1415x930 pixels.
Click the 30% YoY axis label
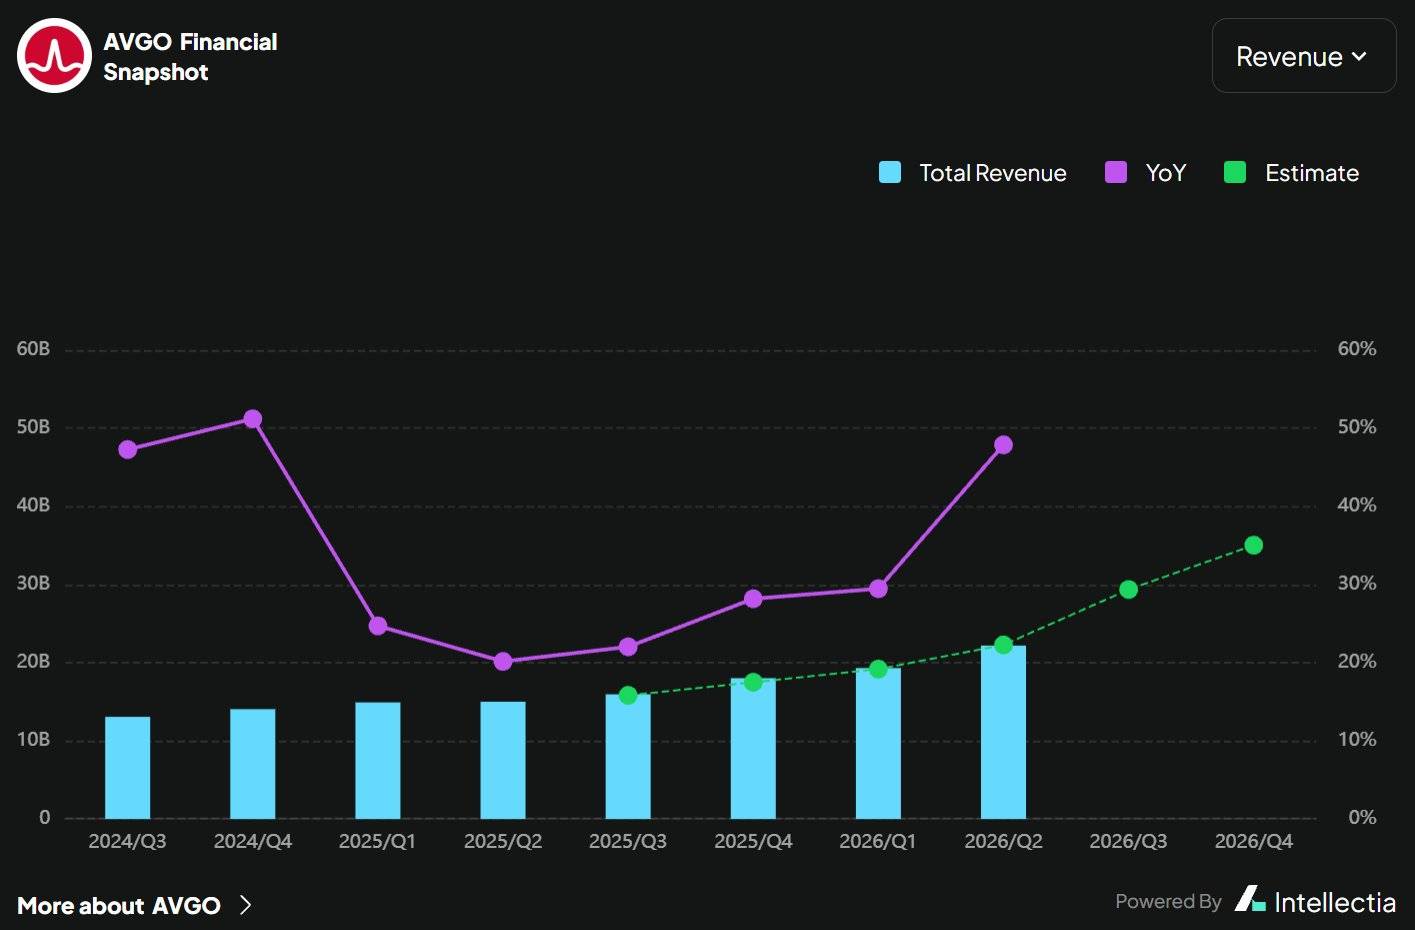pos(1357,583)
